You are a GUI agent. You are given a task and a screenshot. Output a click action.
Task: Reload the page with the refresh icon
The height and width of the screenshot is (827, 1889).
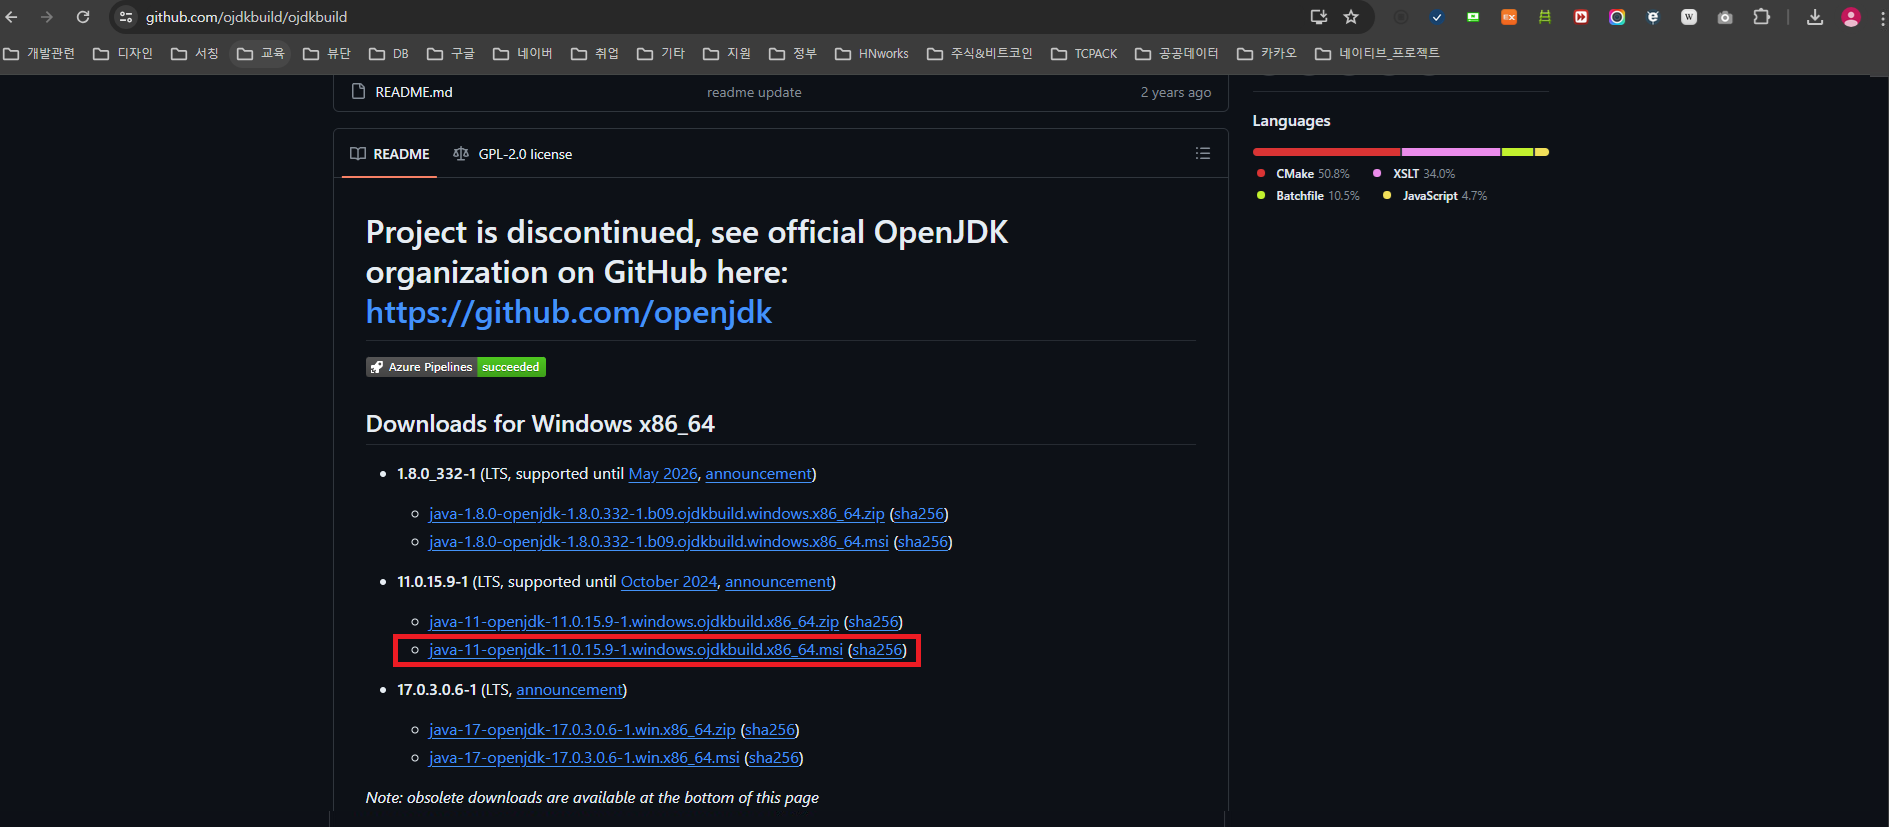pyautogui.click(x=83, y=17)
